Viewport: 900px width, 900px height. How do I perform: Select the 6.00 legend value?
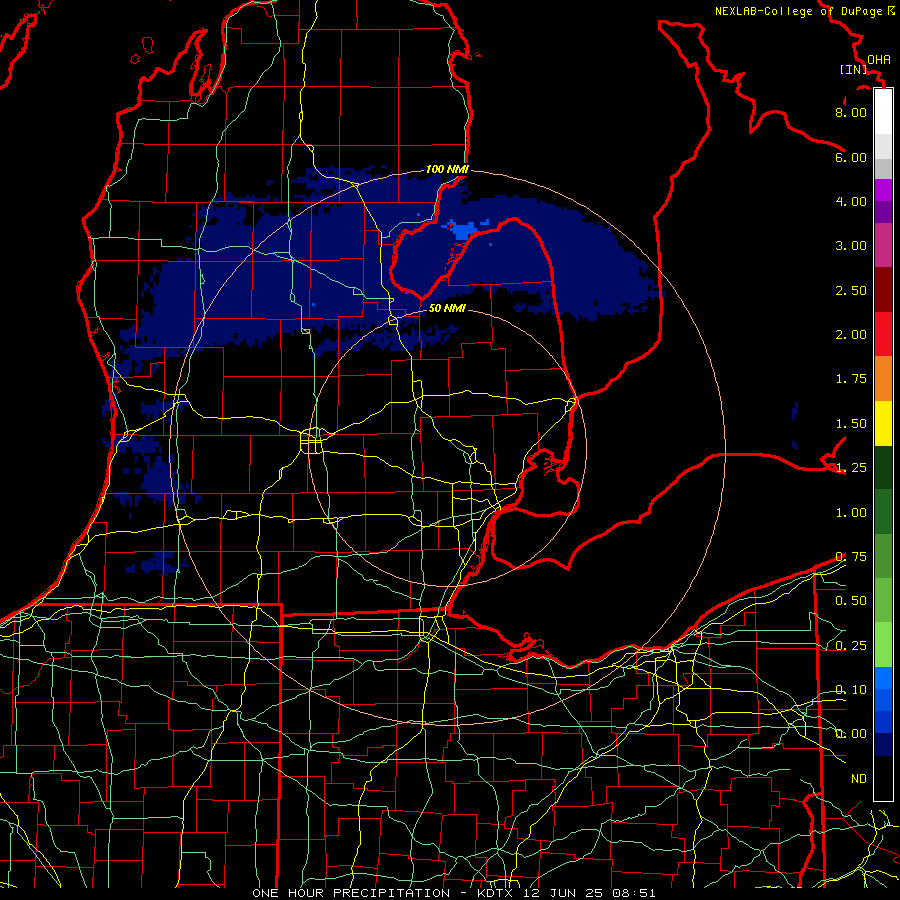point(851,157)
